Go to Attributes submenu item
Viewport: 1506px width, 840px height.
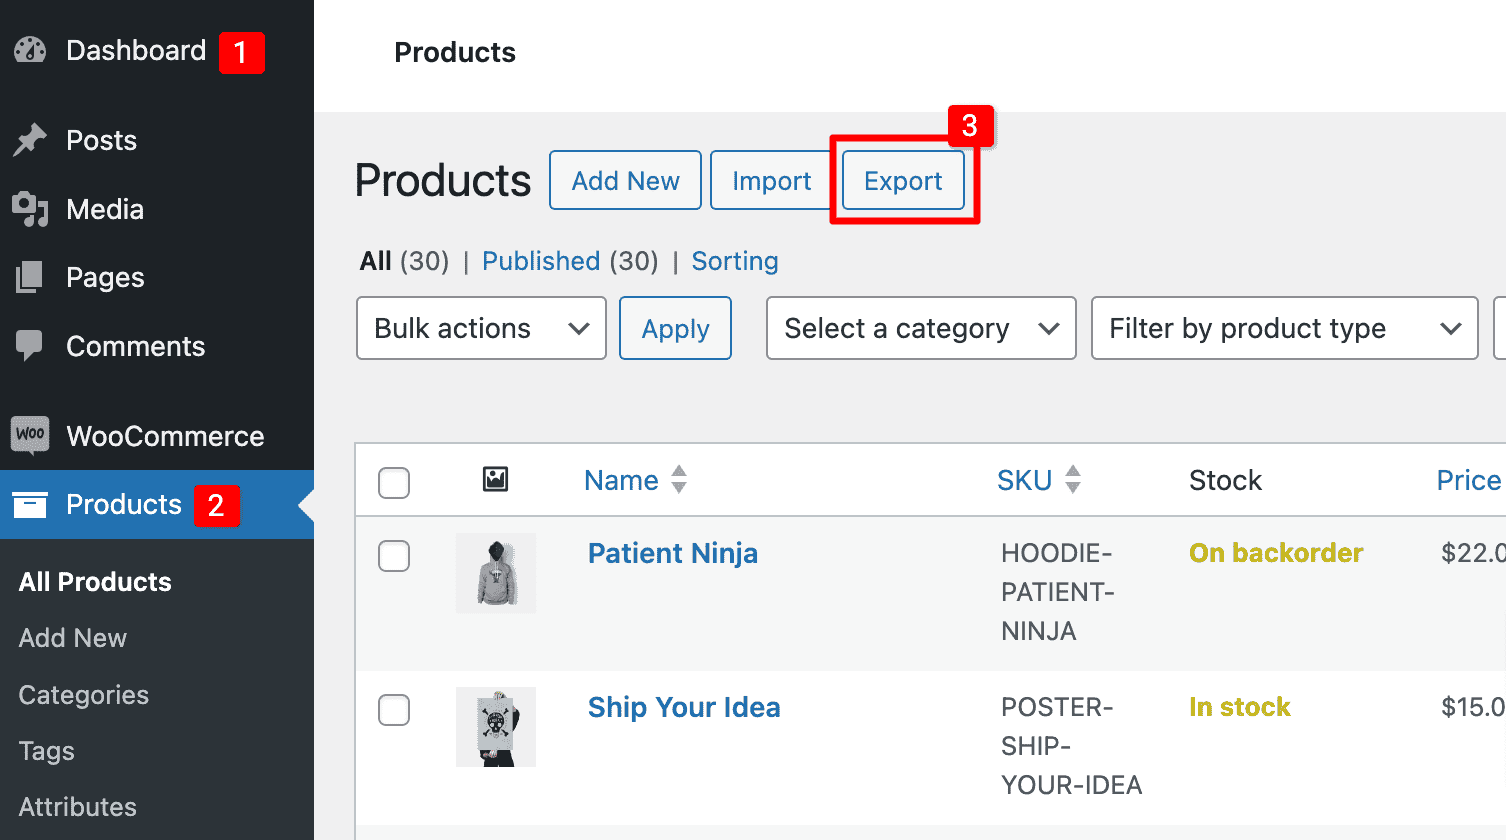pos(77,807)
